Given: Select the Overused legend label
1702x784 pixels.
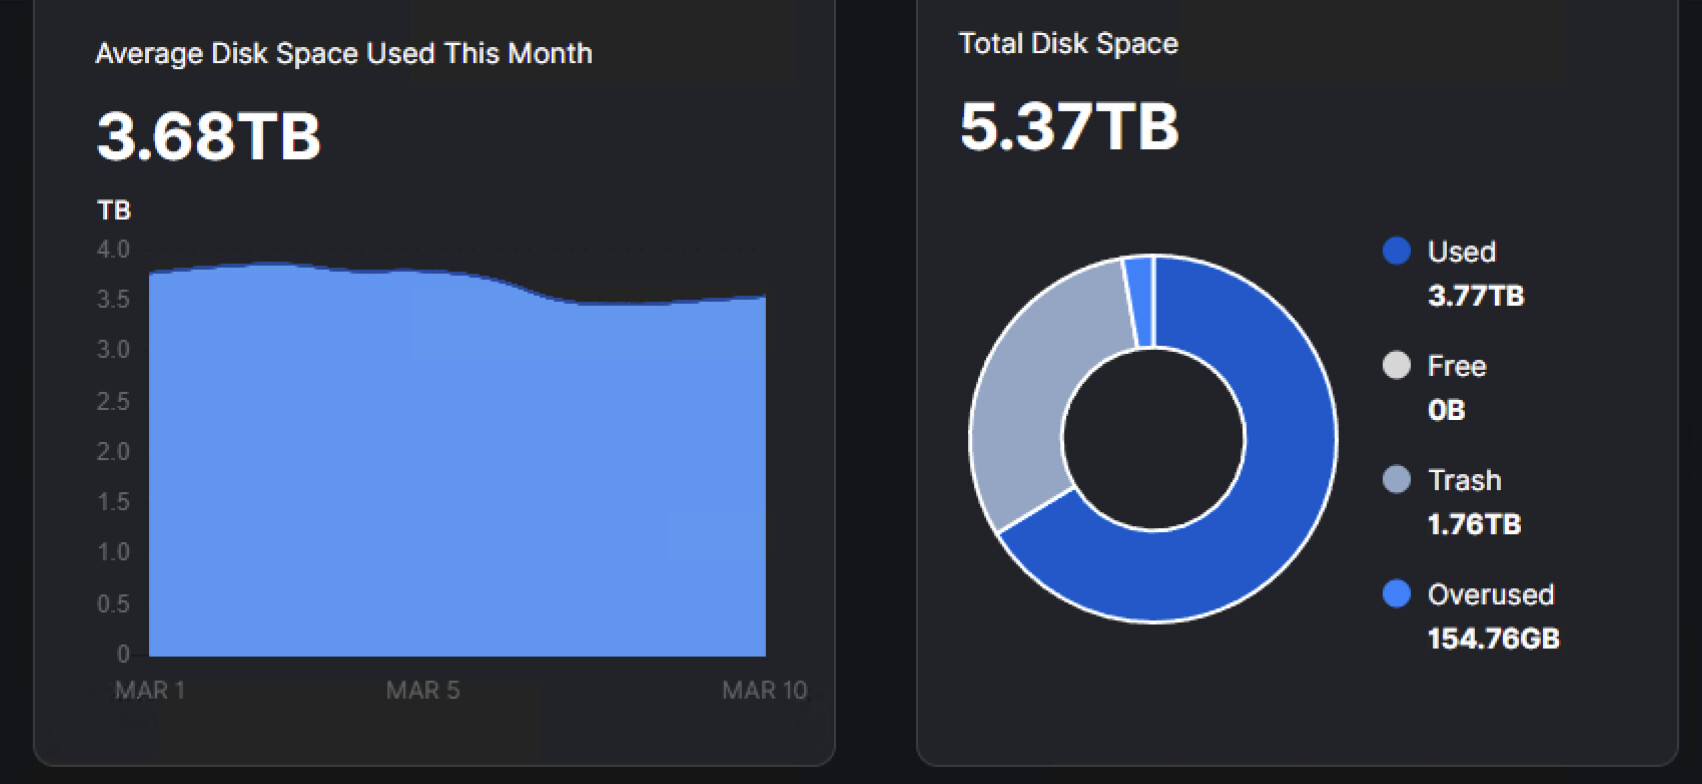Looking at the screenshot, I should [x=1490, y=595].
